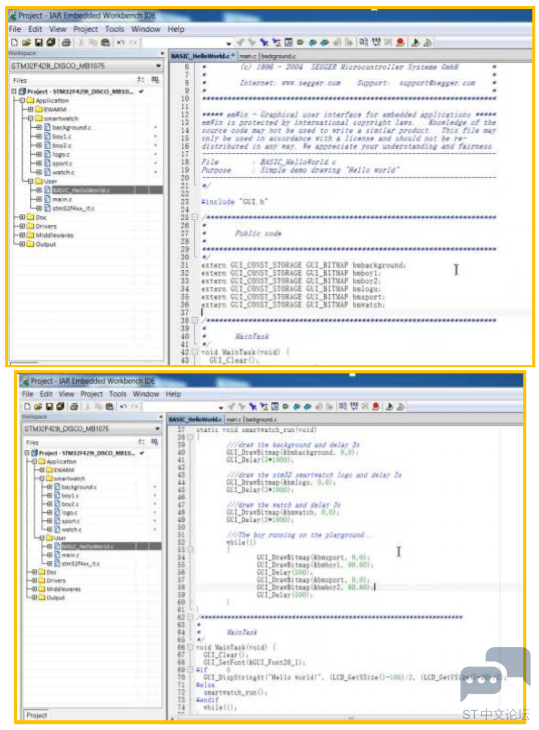Screen dimensions: 539x730
Task: Open Project menu in top IAR window
Action: 85,29
